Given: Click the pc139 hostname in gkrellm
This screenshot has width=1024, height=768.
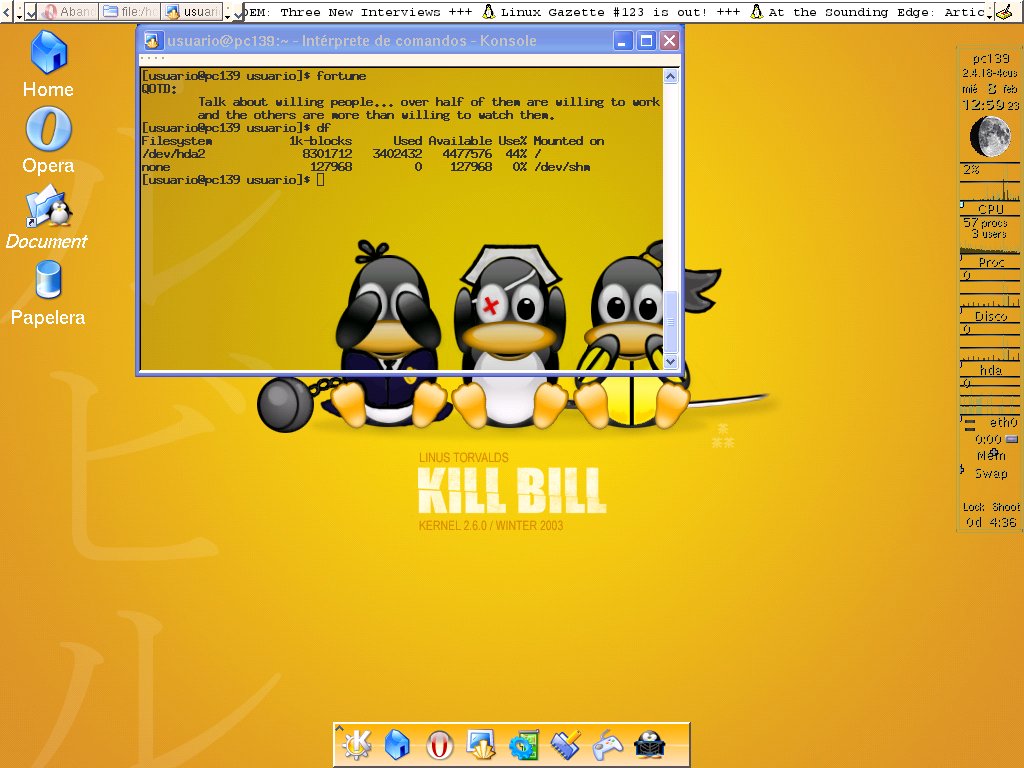Looking at the screenshot, I should (991, 58).
